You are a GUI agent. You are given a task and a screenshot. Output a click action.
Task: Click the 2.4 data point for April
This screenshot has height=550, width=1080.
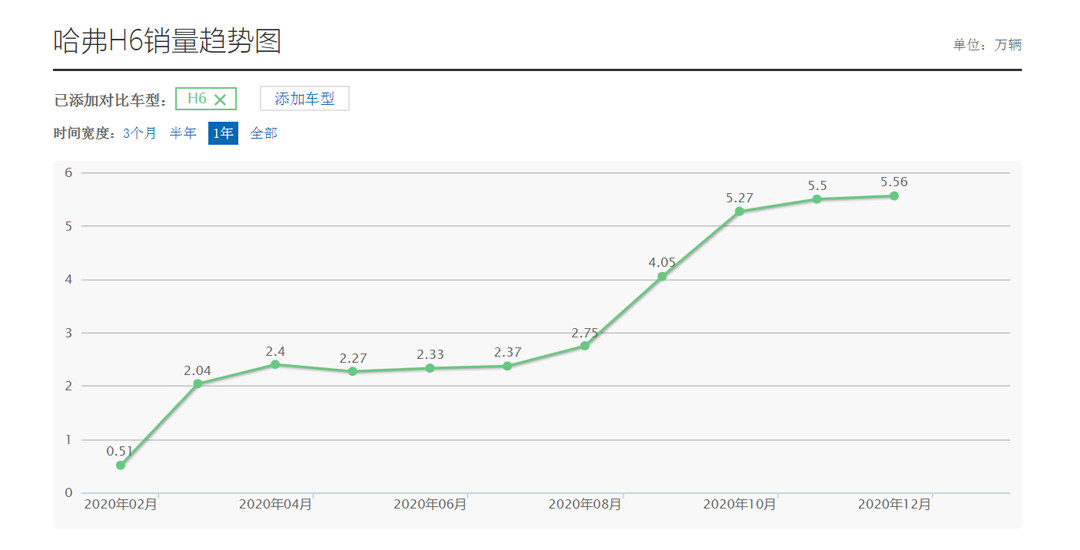coord(275,364)
